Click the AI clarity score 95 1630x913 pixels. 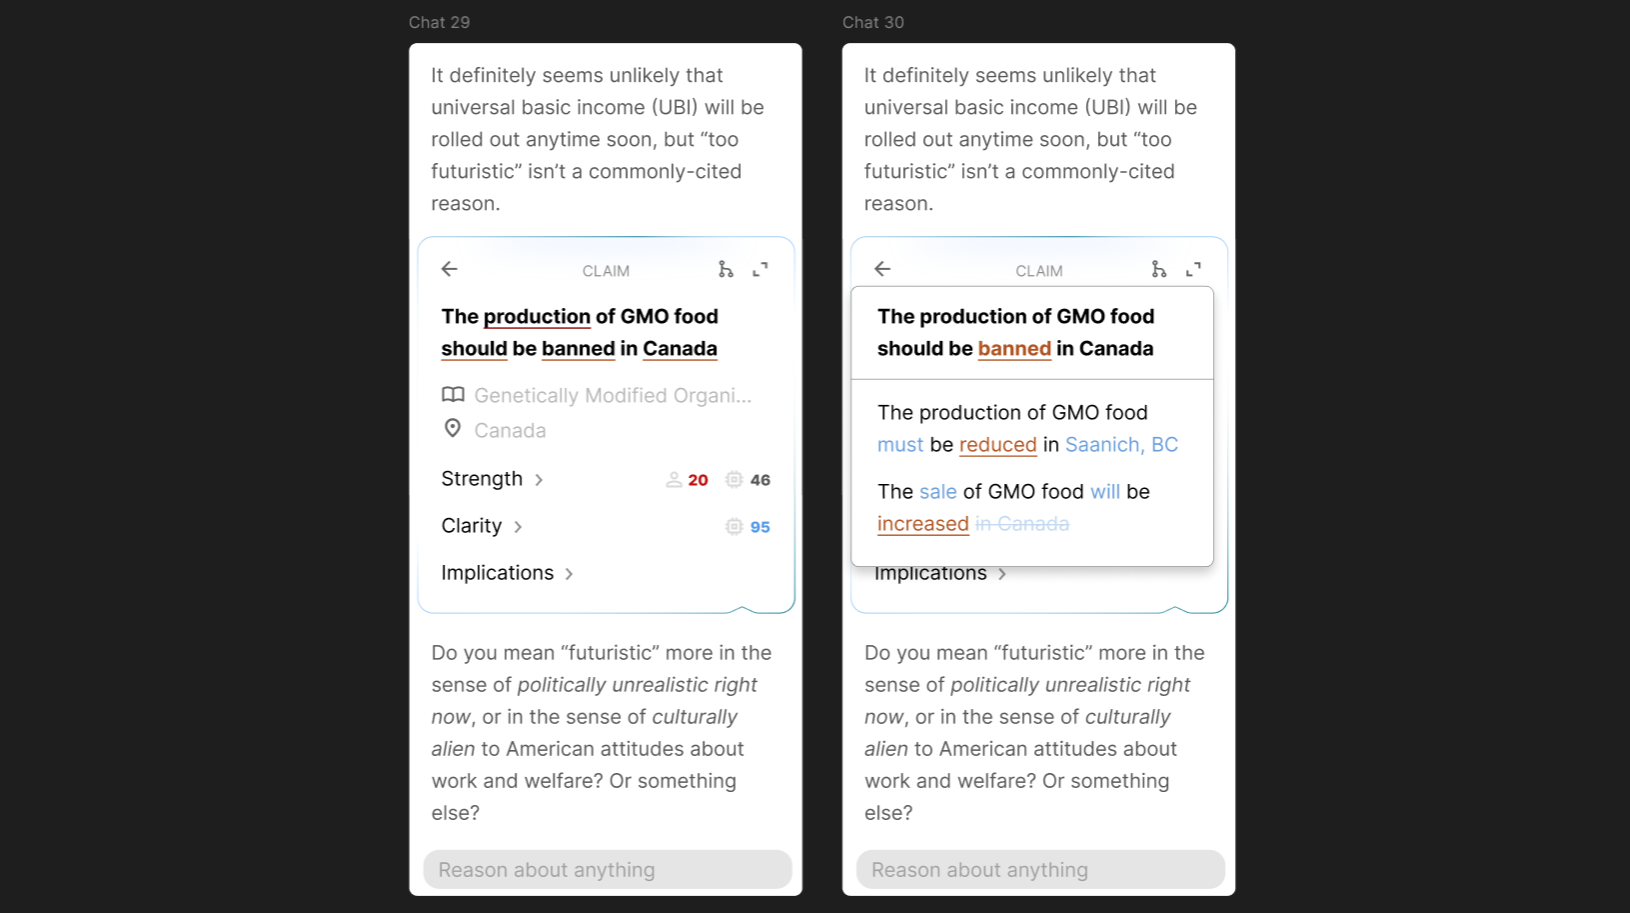[x=759, y=527]
